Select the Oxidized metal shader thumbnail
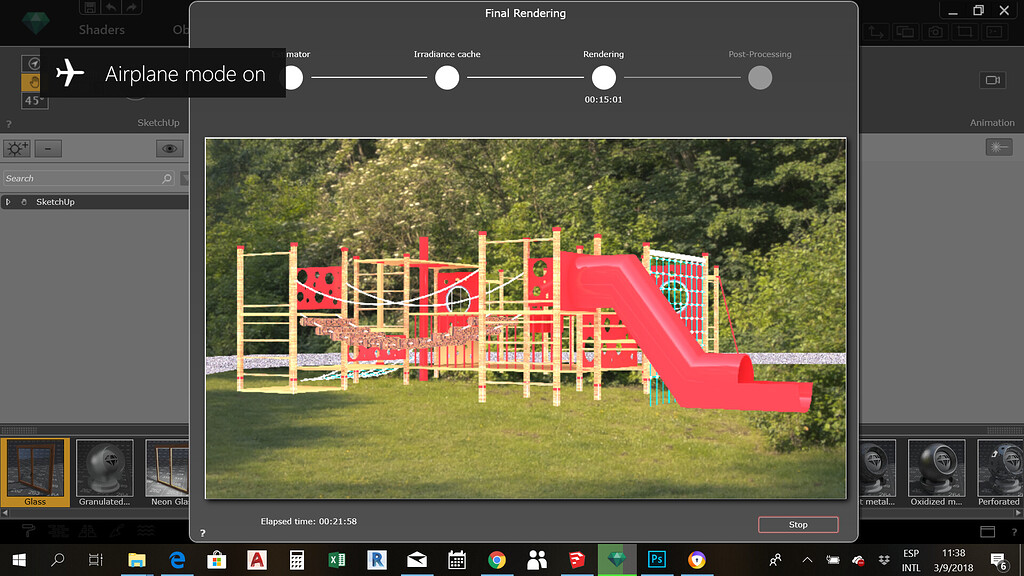Viewport: 1024px width, 576px height. click(x=936, y=467)
